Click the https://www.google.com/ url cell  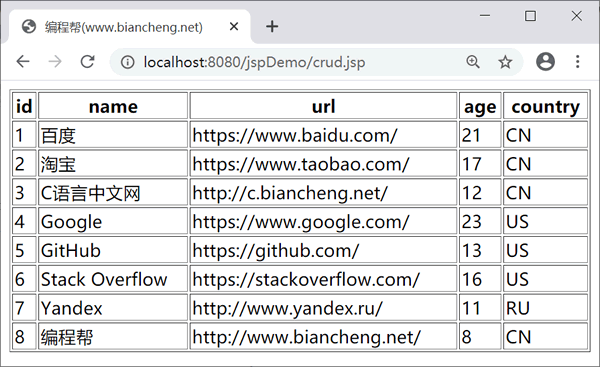323,221
